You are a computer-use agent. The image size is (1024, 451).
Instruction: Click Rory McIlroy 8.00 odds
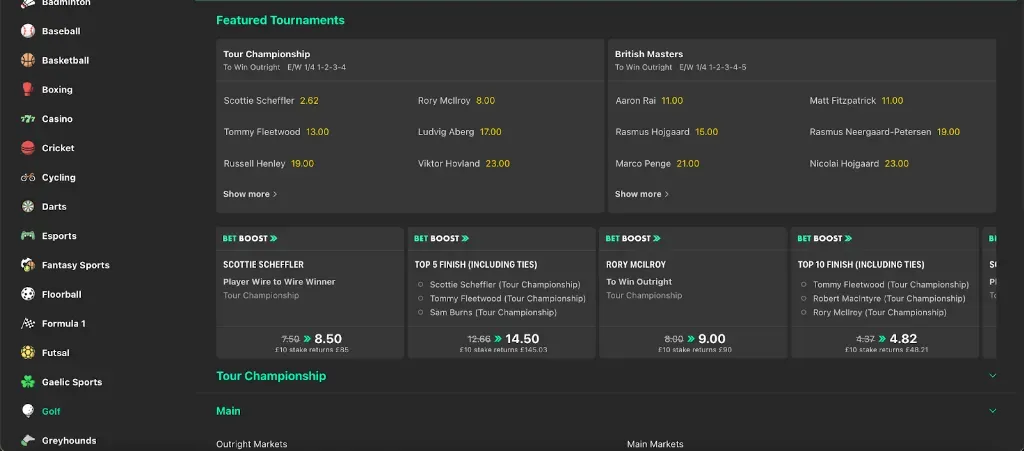485,101
